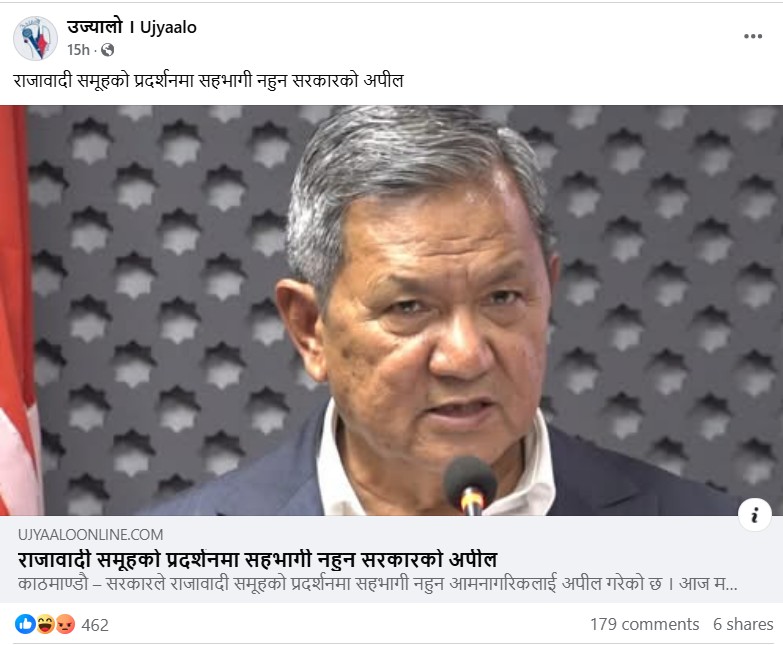Show who reacted via the 462 count
The image size is (783, 645).
[95, 625]
